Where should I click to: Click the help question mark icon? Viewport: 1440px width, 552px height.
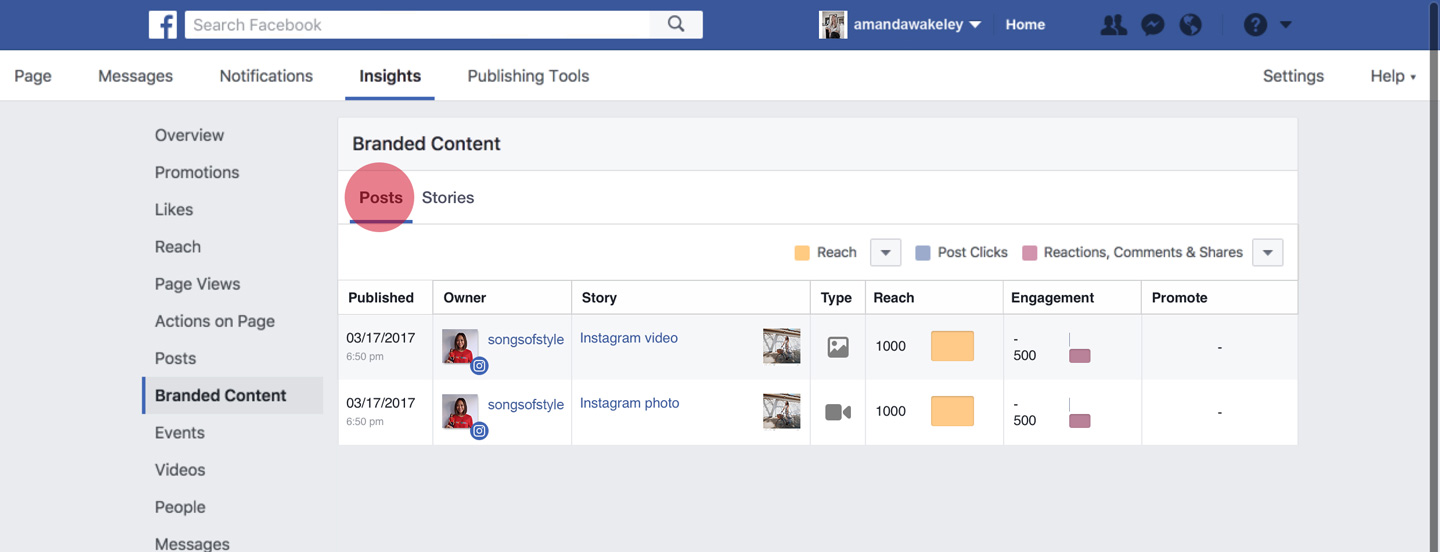point(1255,25)
